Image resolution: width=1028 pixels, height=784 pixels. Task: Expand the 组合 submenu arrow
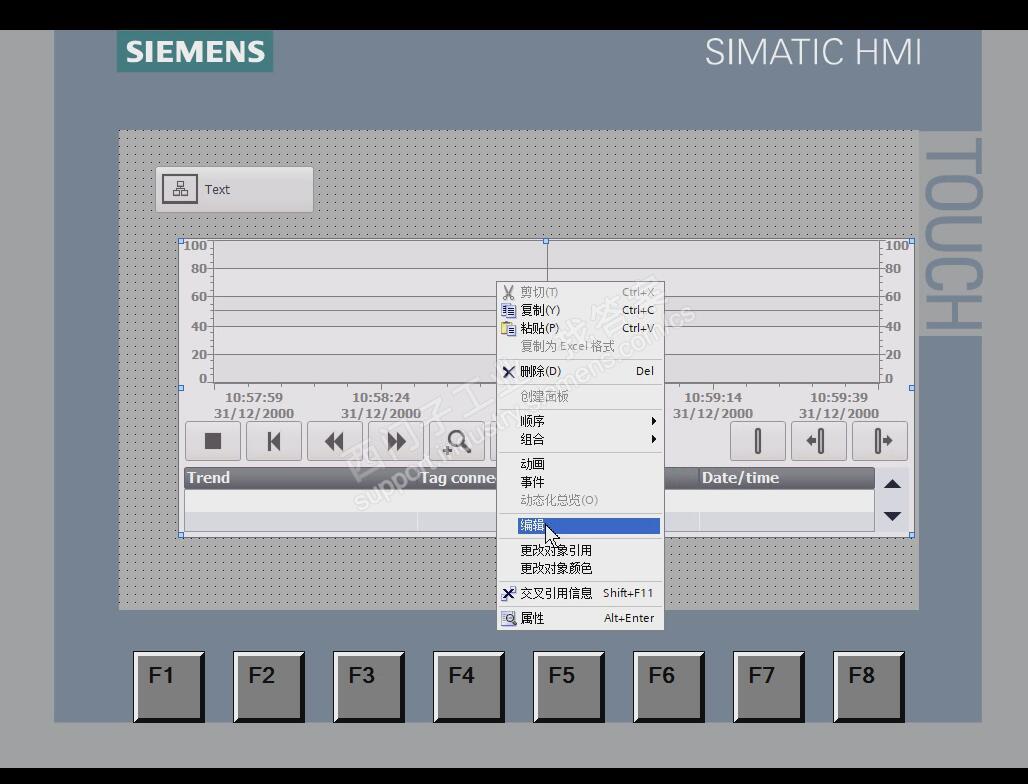click(x=654, y=439)
